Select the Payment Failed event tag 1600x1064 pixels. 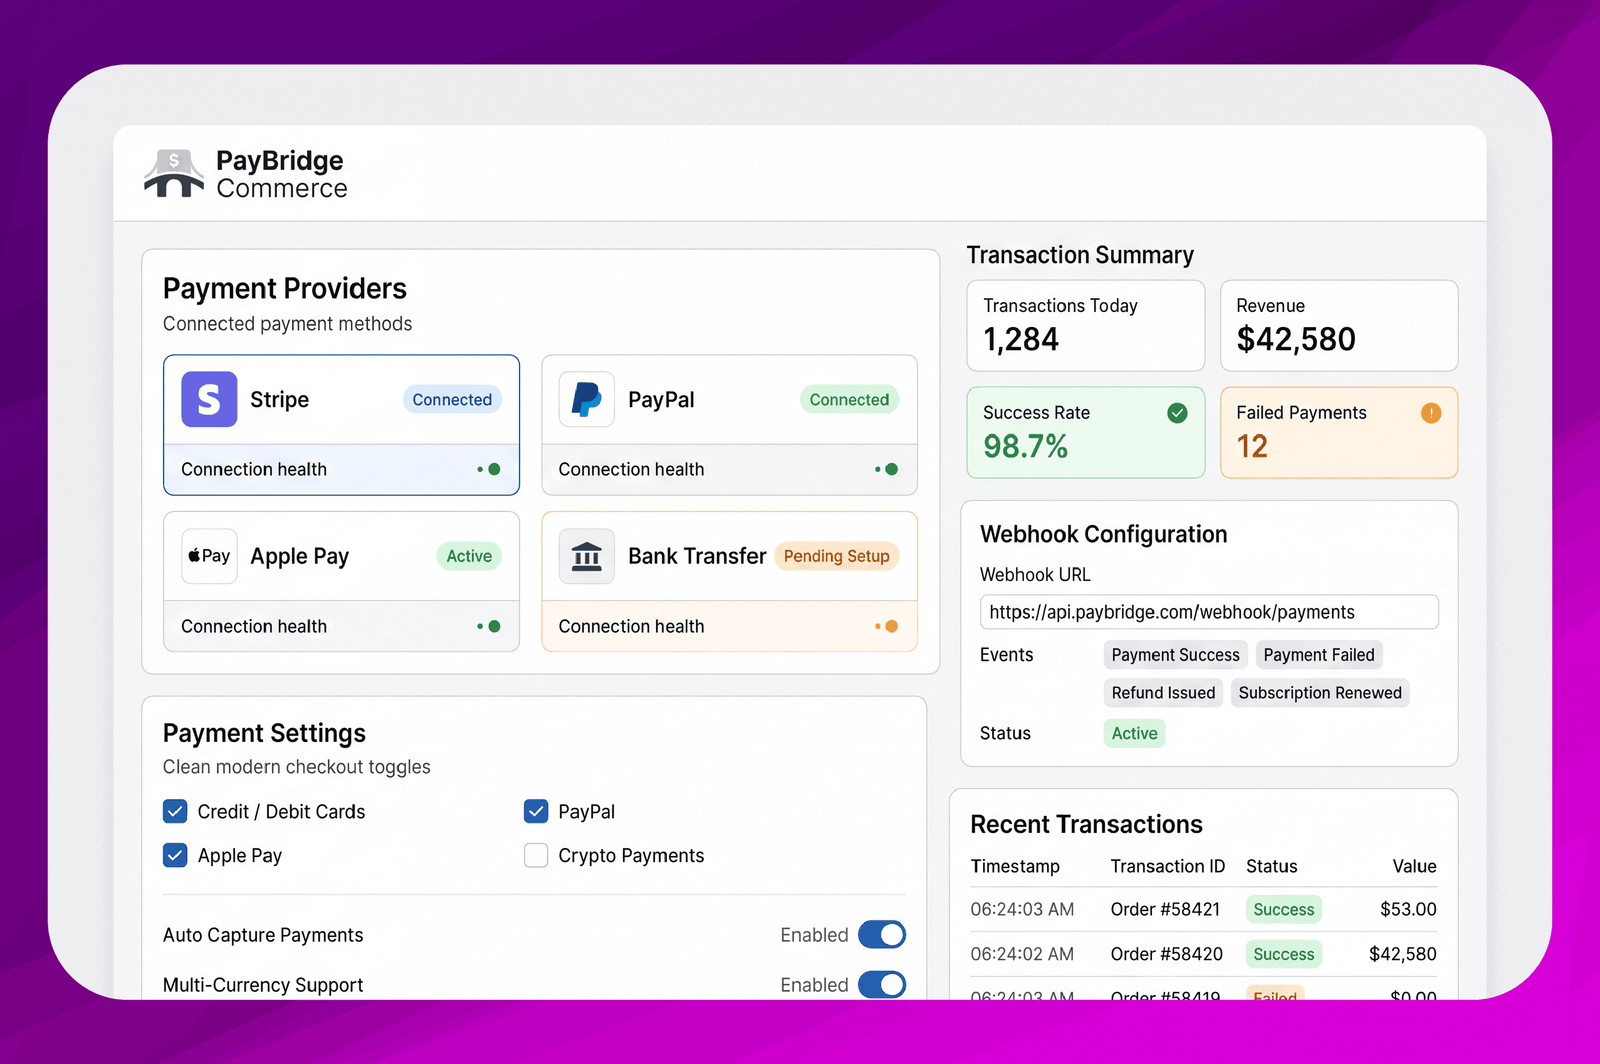click(1319, 655)
